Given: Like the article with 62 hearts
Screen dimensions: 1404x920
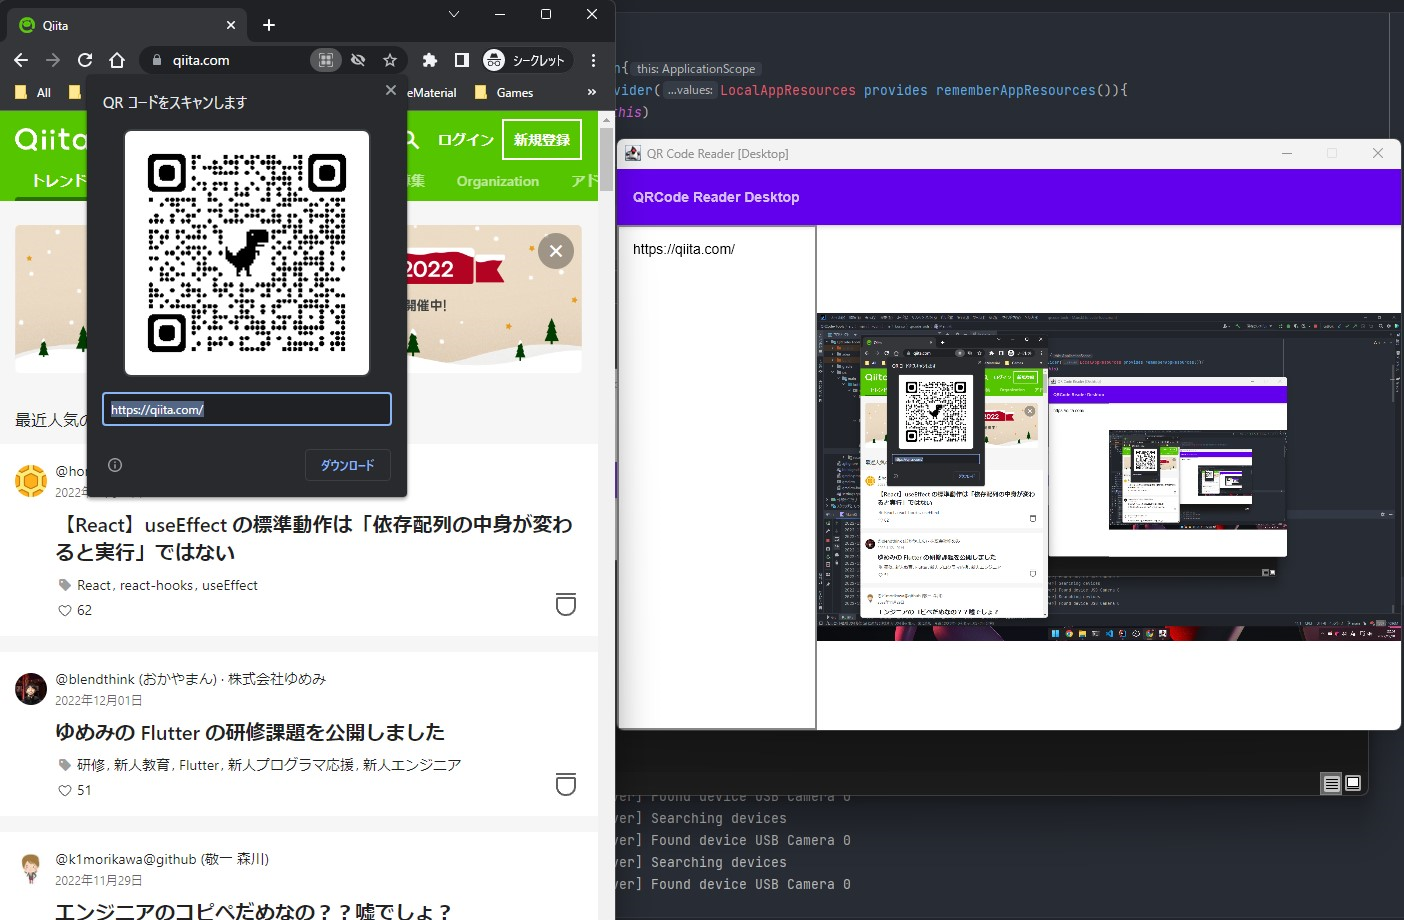Looking at the screenshot, I should 65,610.
